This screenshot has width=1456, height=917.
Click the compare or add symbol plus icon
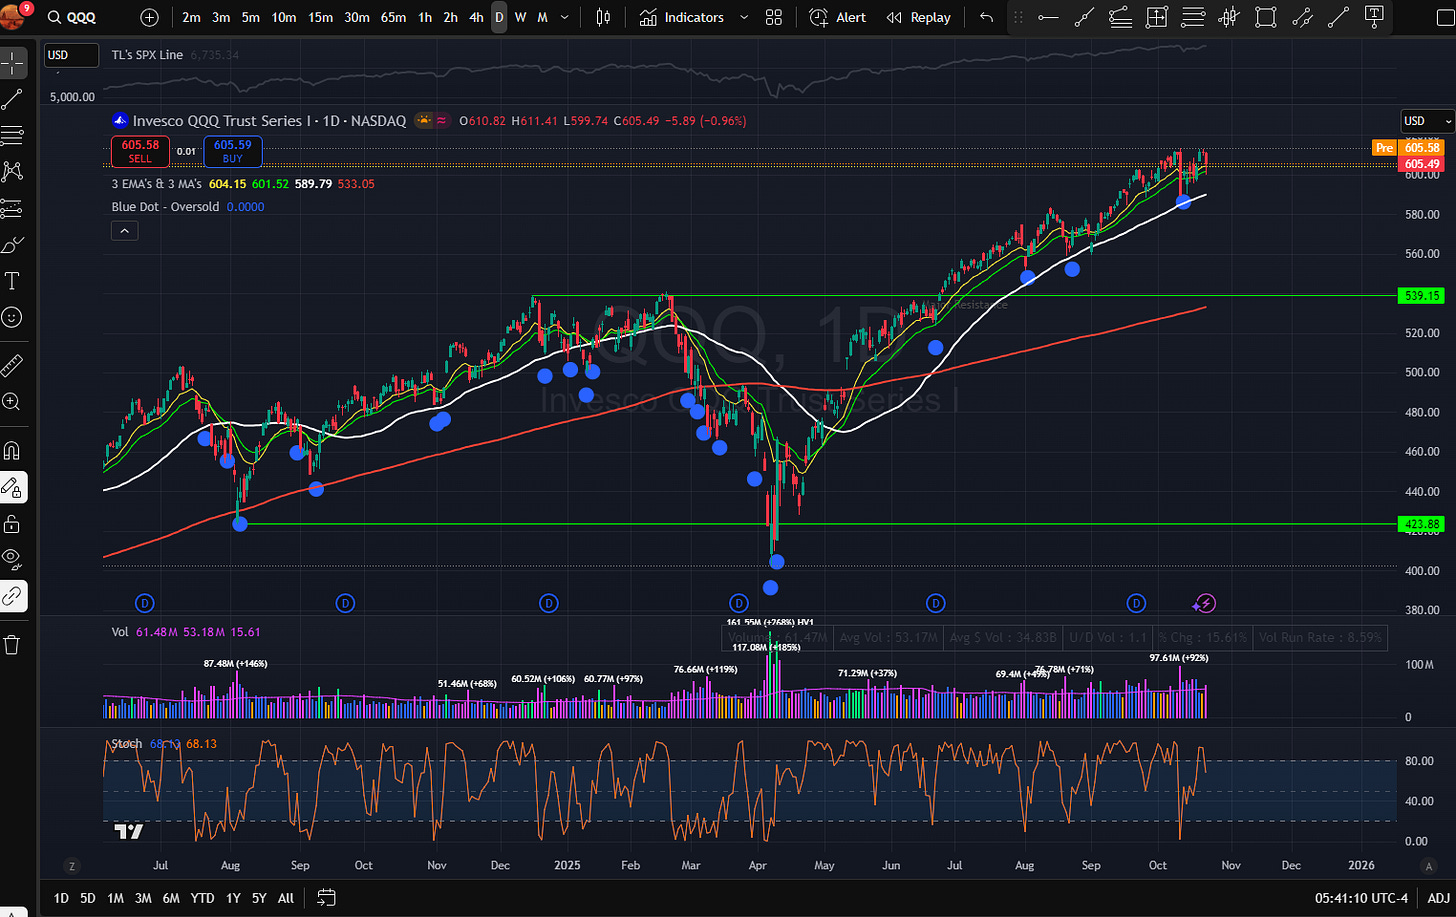[x=149, y=17]
